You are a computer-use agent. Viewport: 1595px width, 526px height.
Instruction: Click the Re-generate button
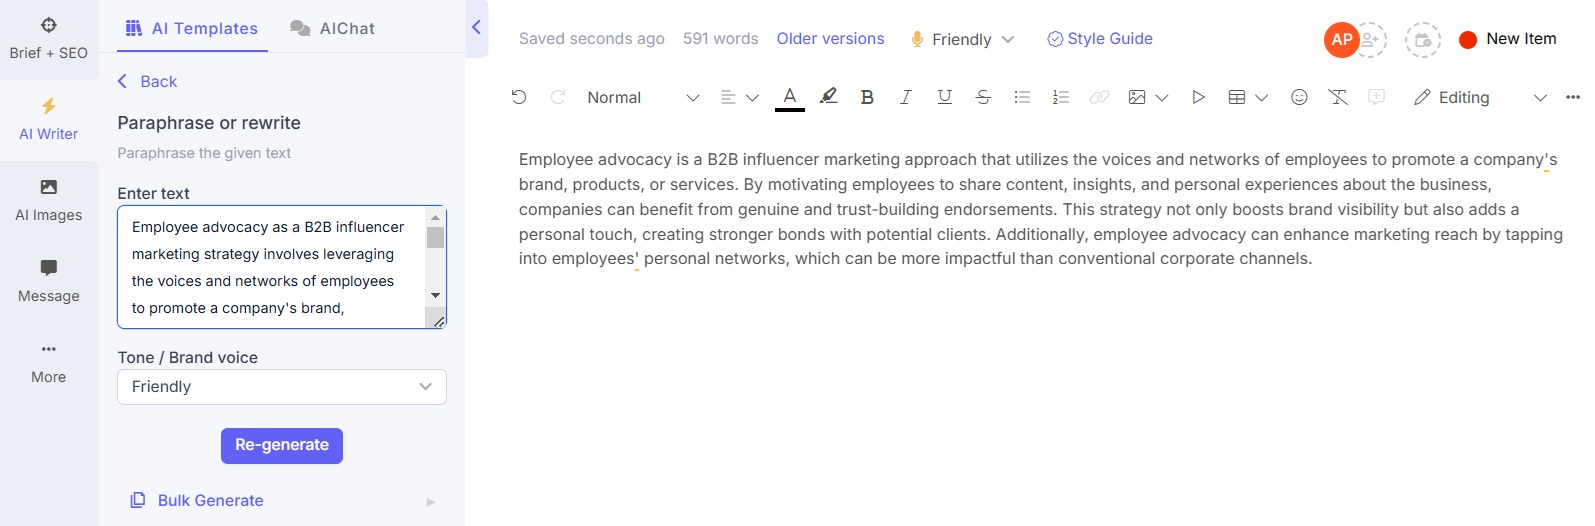click(282, 445)
